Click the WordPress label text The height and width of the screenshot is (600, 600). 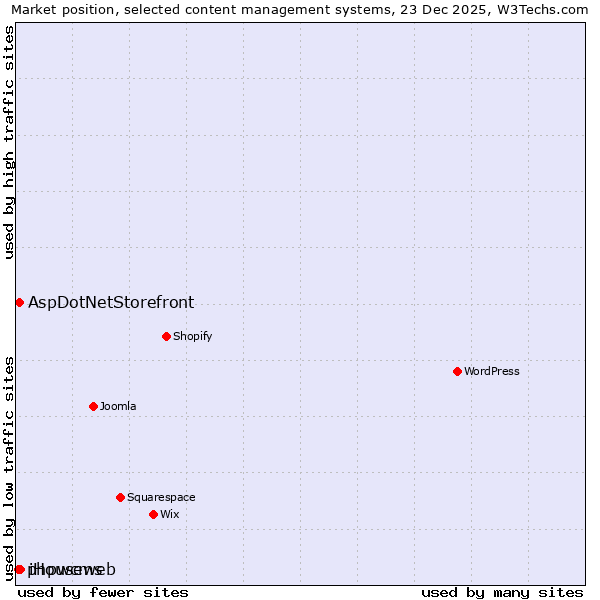492,371
